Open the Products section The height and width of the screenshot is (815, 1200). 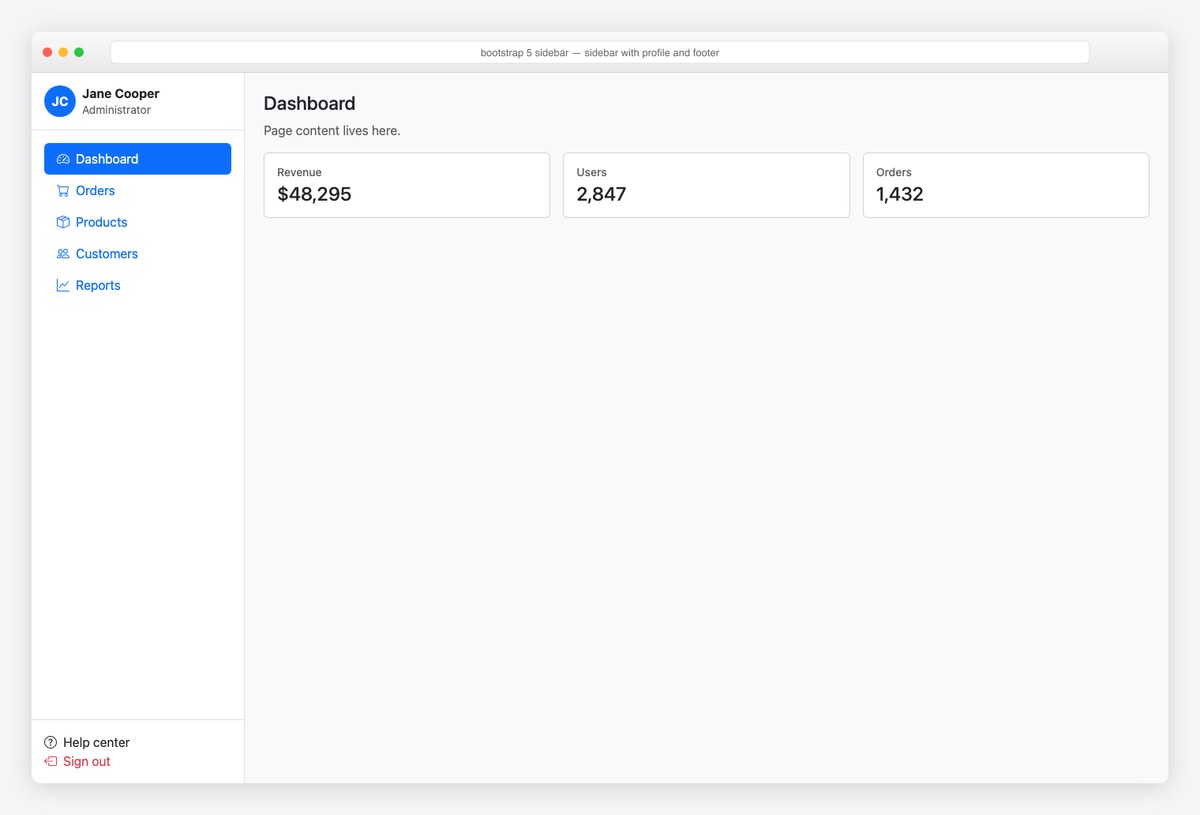138,222
